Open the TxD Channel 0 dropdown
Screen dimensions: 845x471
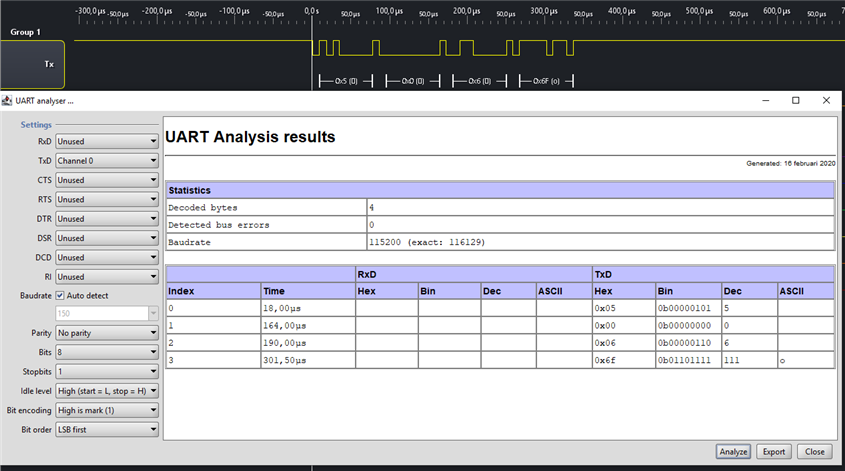point(107,161)
